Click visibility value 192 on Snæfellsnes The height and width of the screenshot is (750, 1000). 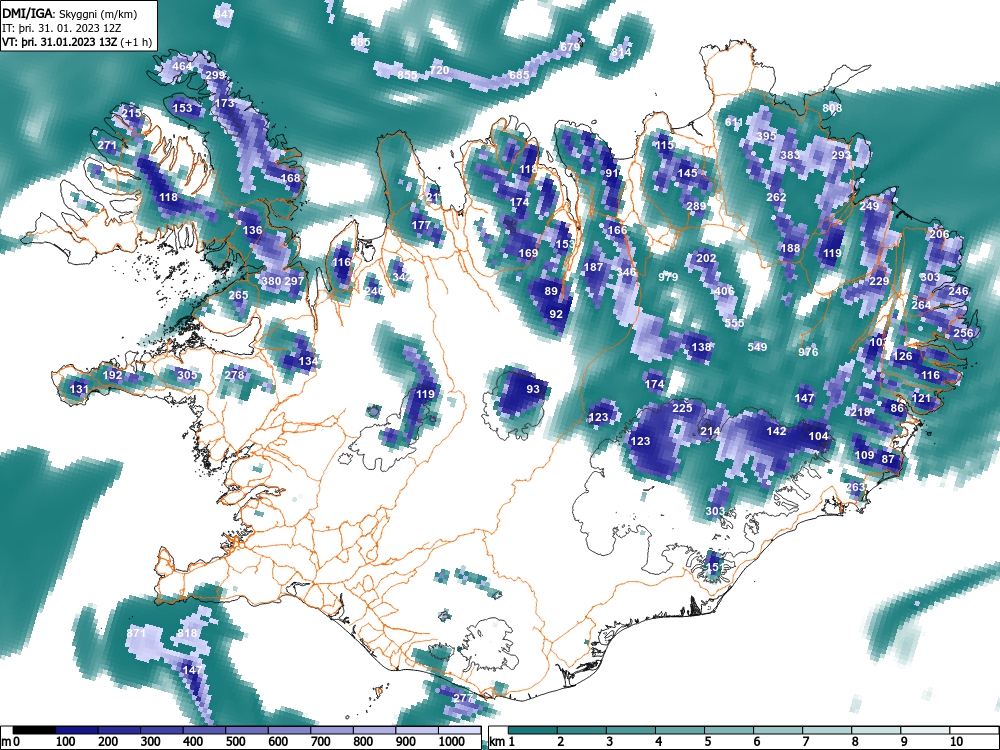tap(112, 375)
